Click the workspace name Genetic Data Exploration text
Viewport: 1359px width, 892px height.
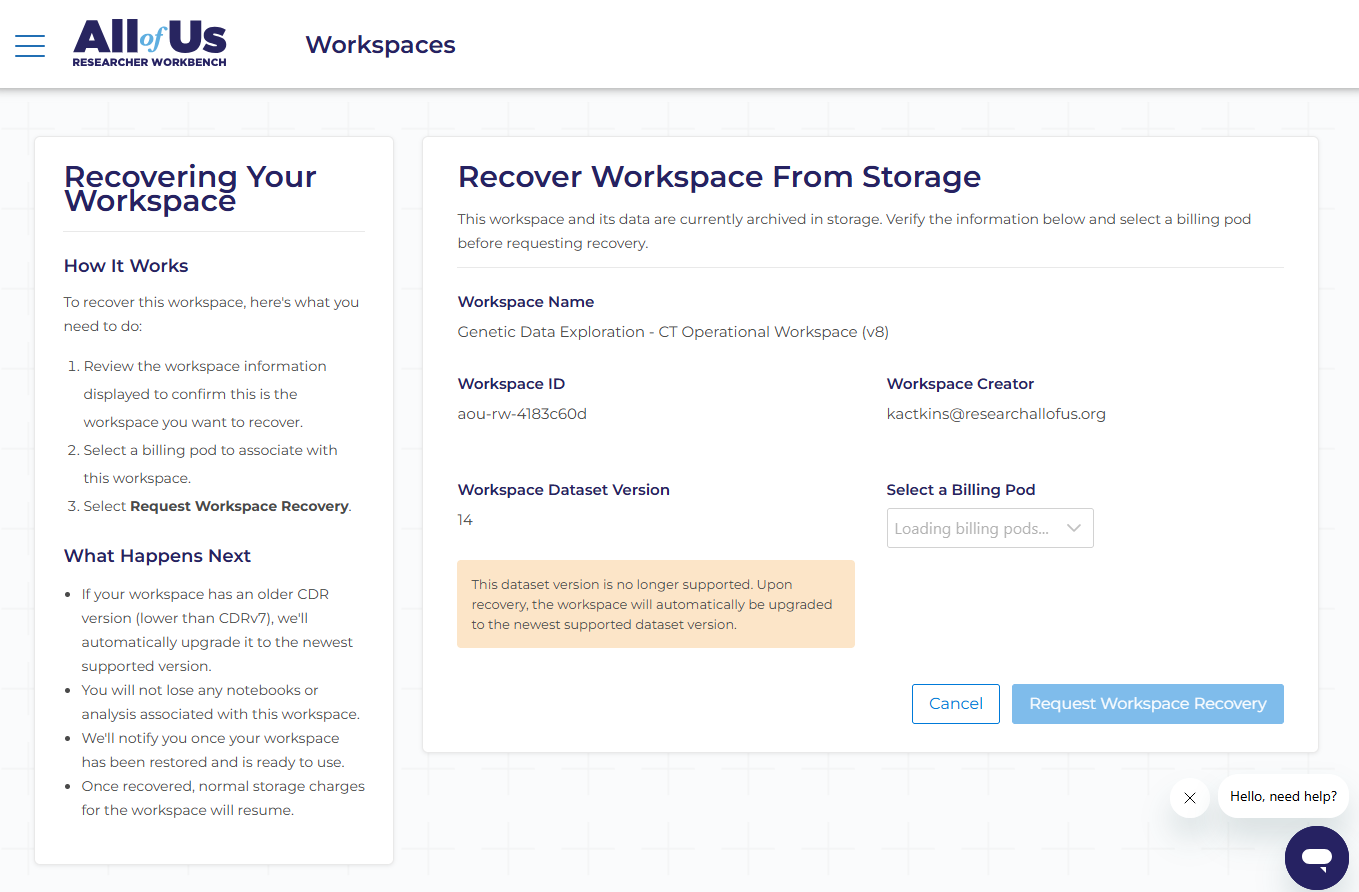[x=673, y=332]
